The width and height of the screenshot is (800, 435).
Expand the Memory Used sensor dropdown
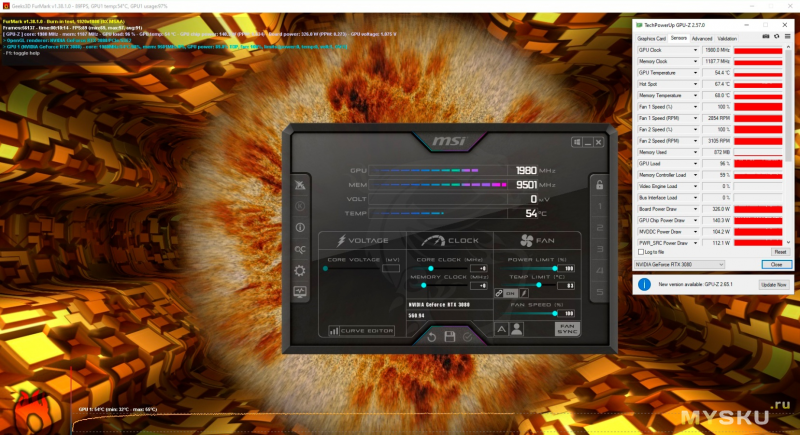click(695, 152)
